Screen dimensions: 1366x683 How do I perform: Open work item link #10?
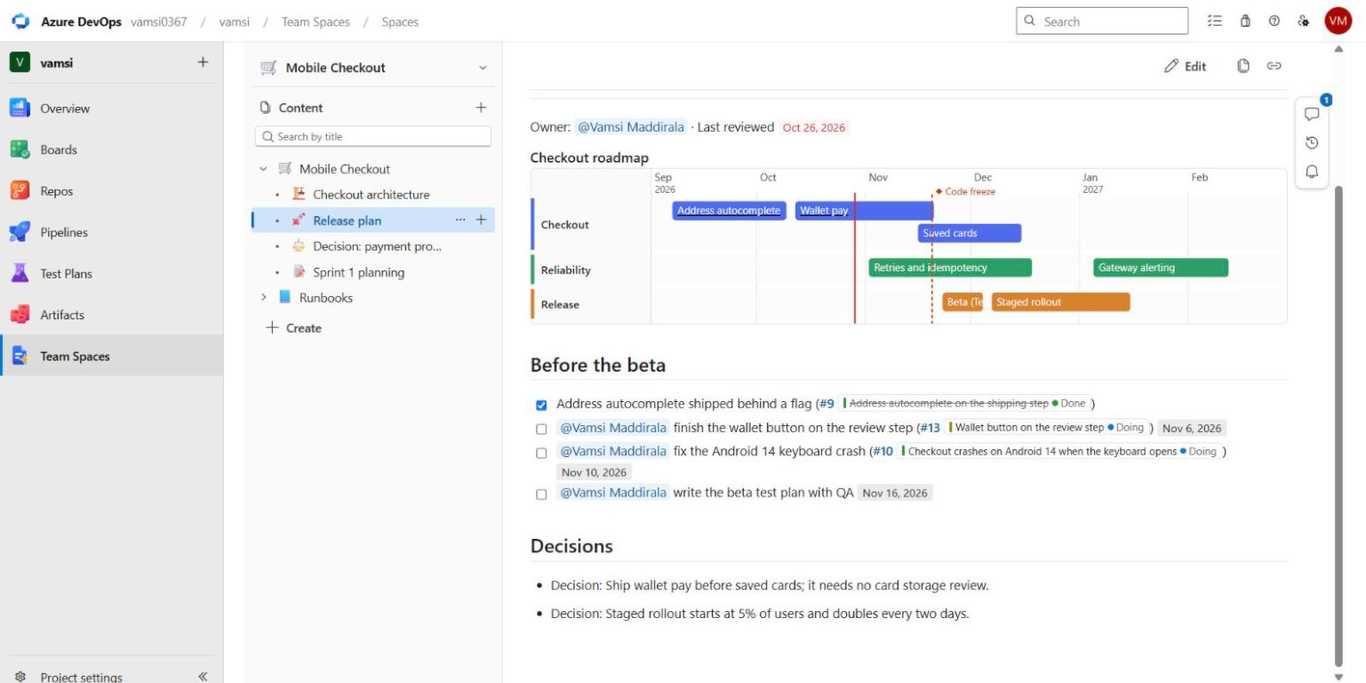tap(883, 451)
